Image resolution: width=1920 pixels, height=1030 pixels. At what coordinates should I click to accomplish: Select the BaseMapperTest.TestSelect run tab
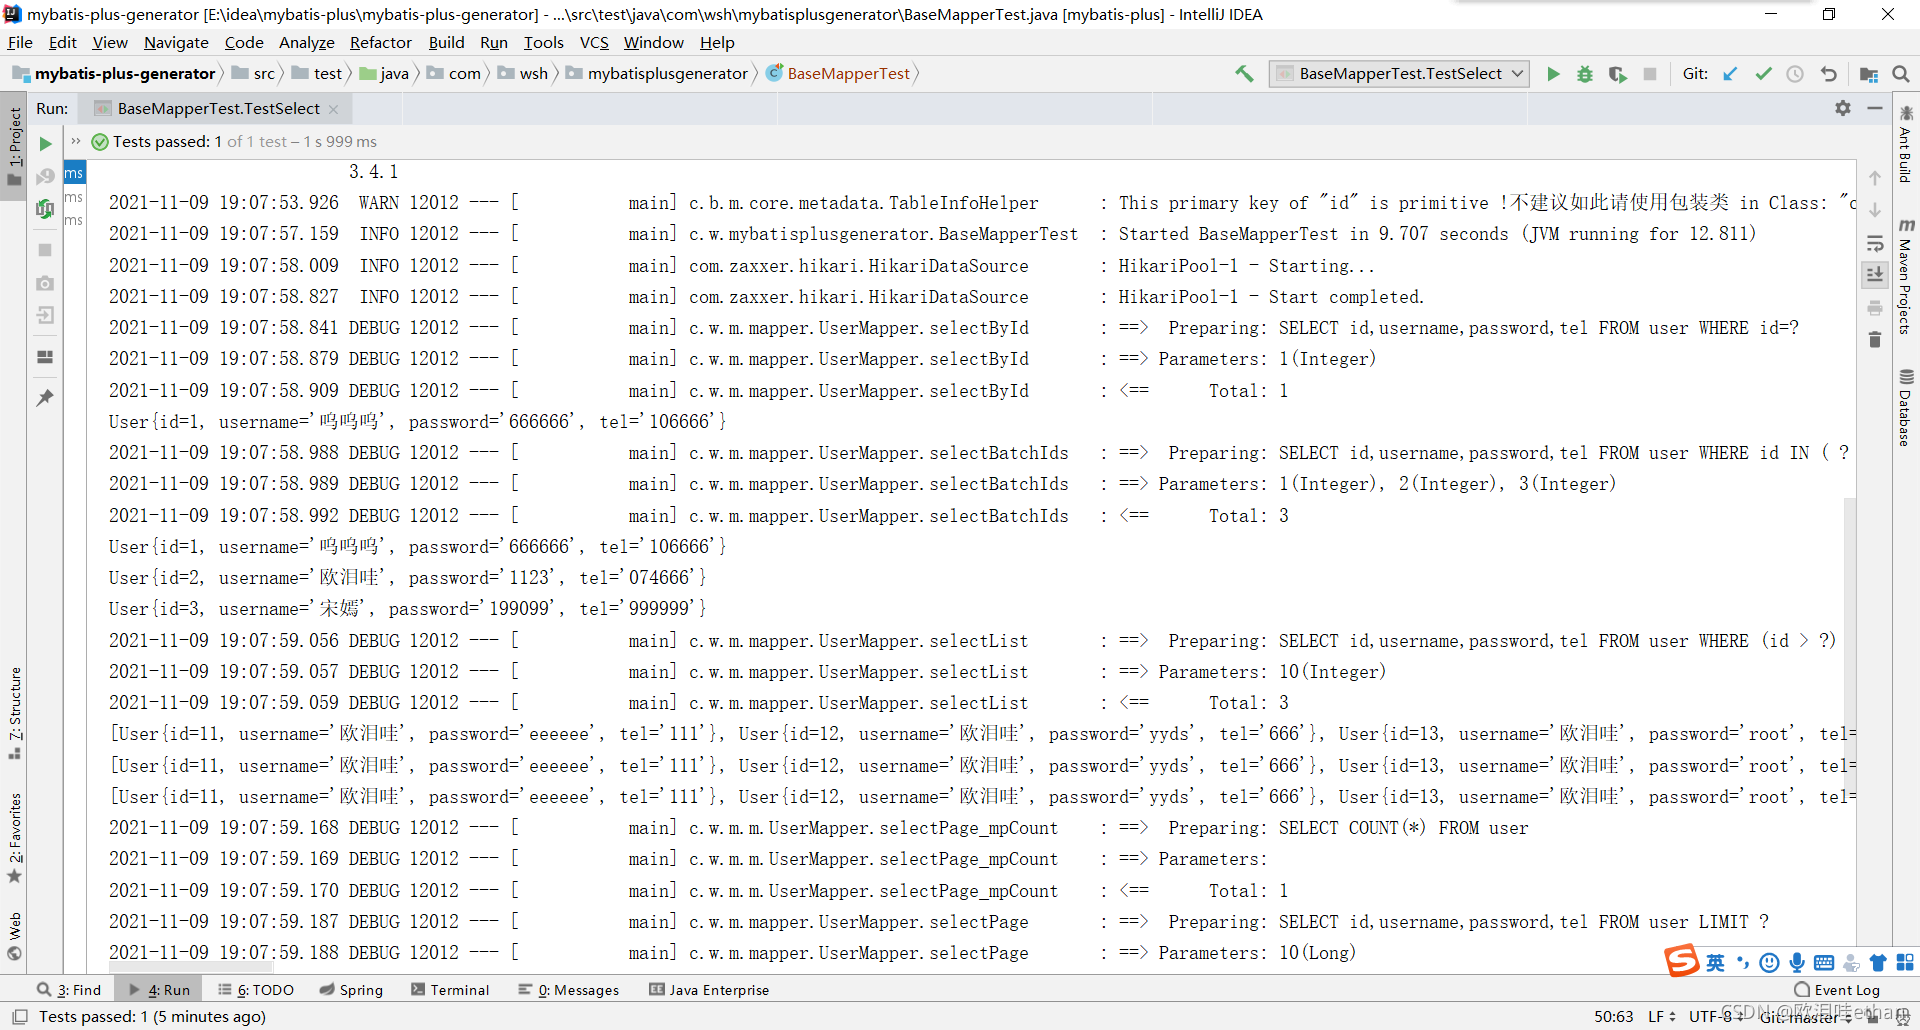pos(217,108)
